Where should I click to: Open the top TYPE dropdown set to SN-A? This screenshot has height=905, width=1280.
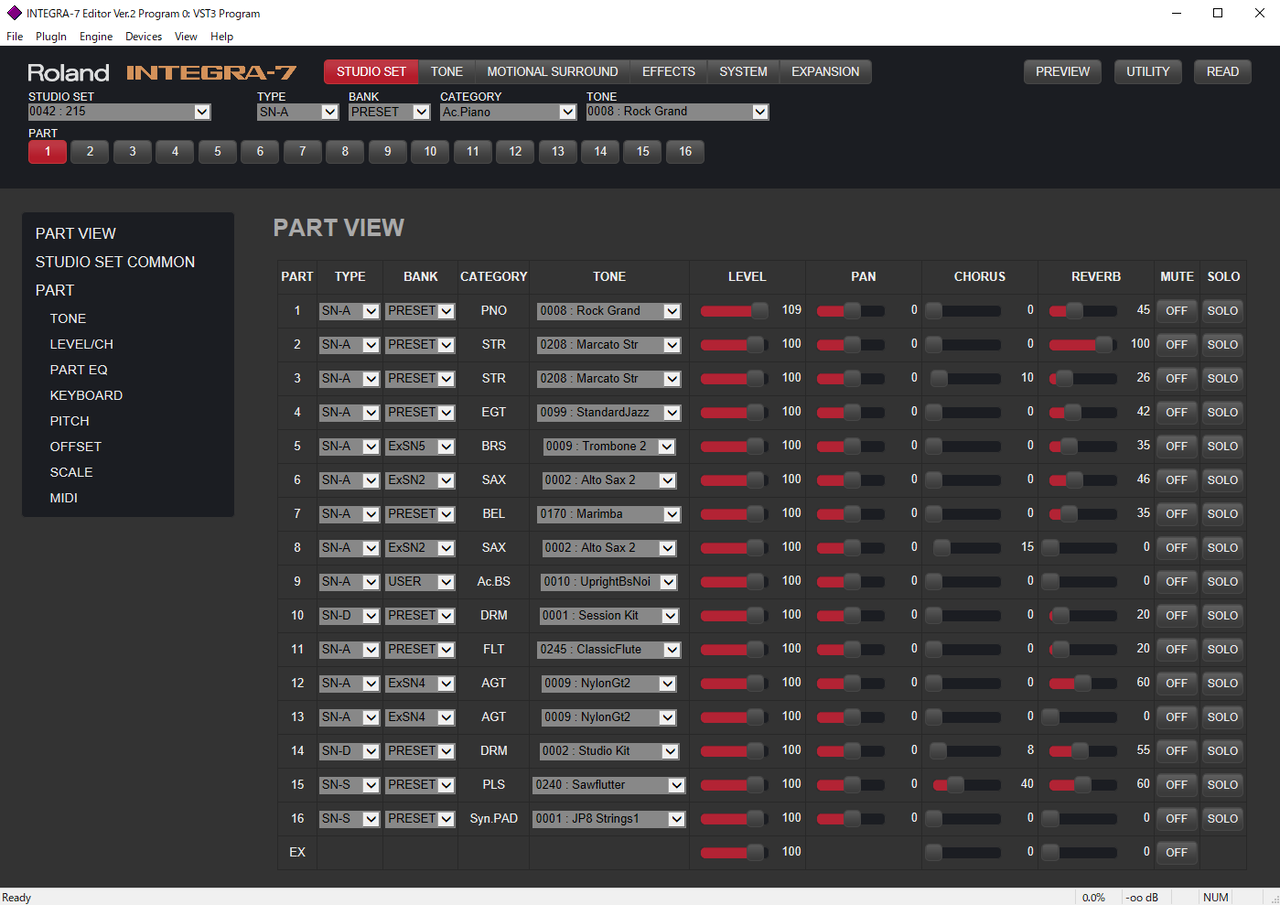tap(298, 112)
